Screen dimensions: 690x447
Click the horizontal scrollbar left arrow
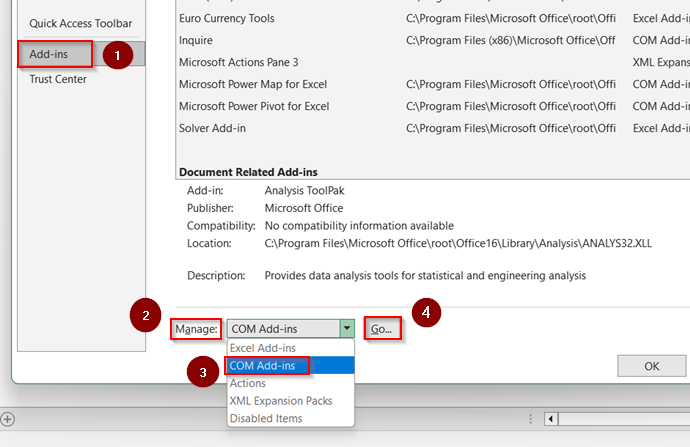pyautogui.click(x=551, y=419)
